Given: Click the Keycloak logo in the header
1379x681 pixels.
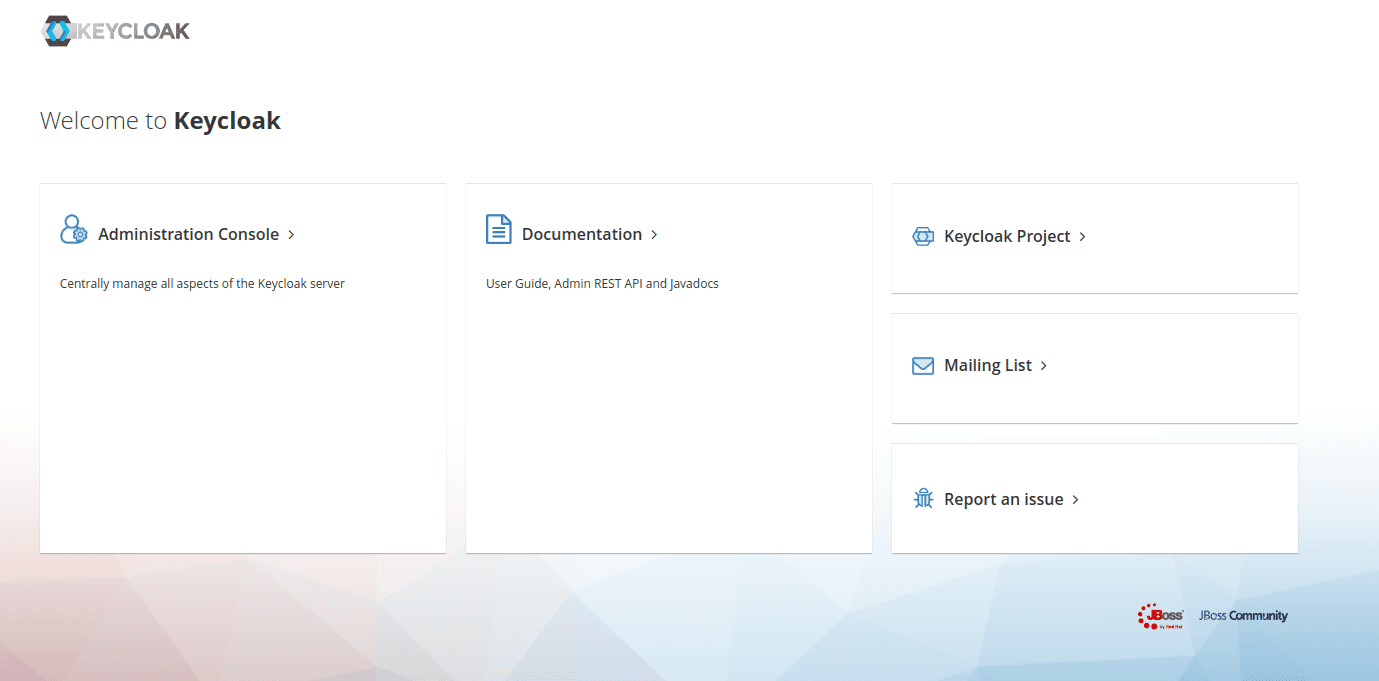Looking at the screenshot, I should point(115,31).
